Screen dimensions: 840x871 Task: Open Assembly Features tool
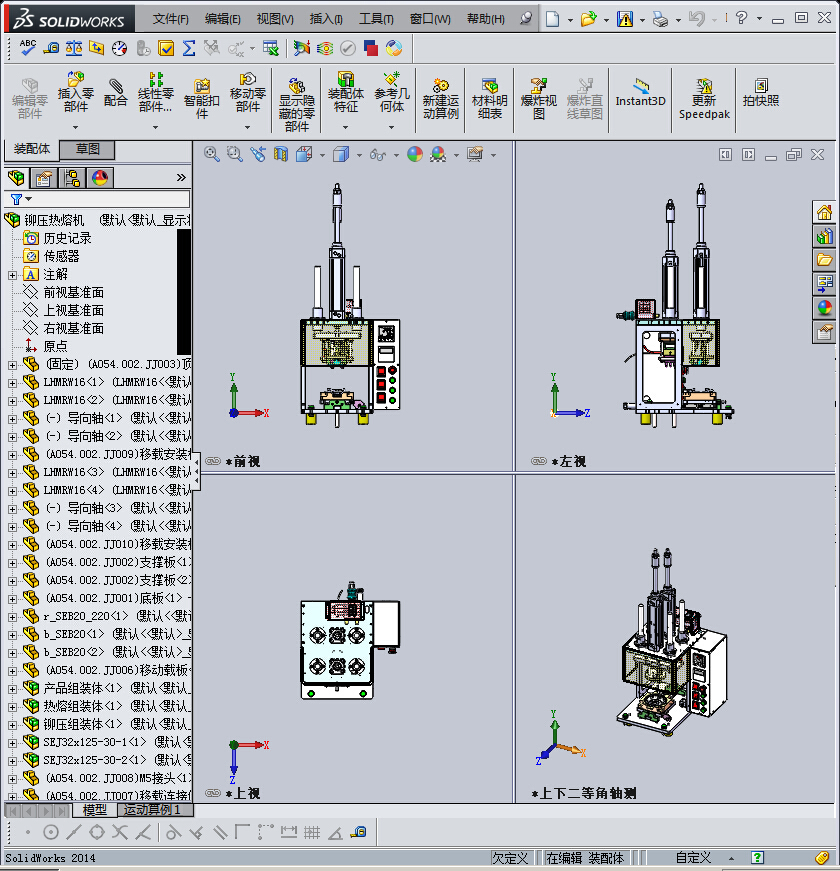(346, 92)
